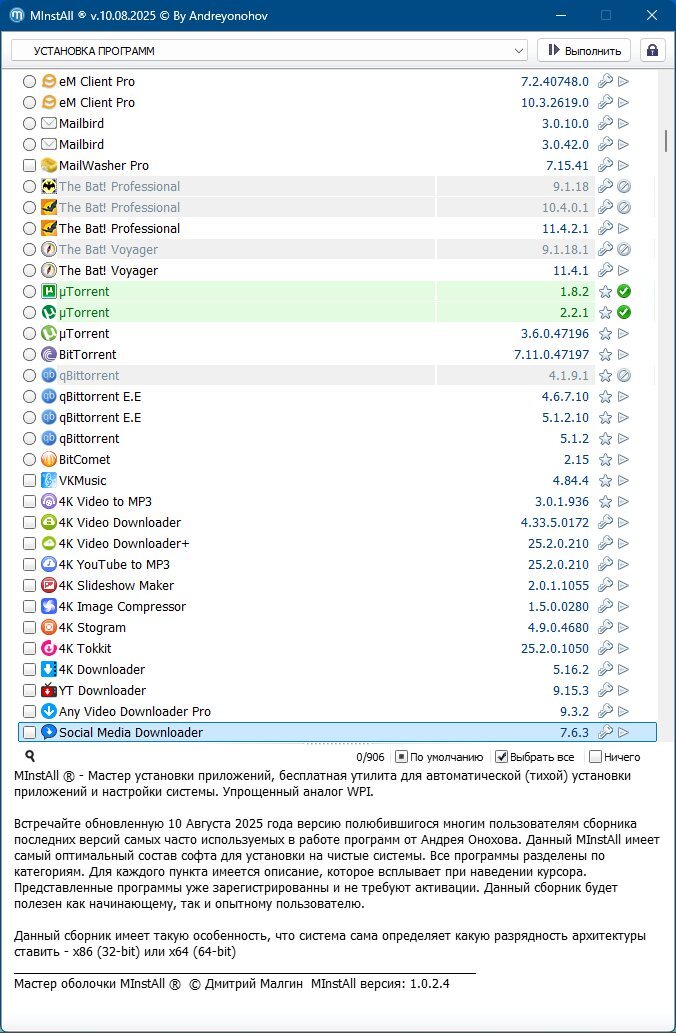This screenshot has height=1033, width=676.
Task: Click the 4K YouTube to MP3 entry name
Action: pyautogui.click(x=114, y=565)
